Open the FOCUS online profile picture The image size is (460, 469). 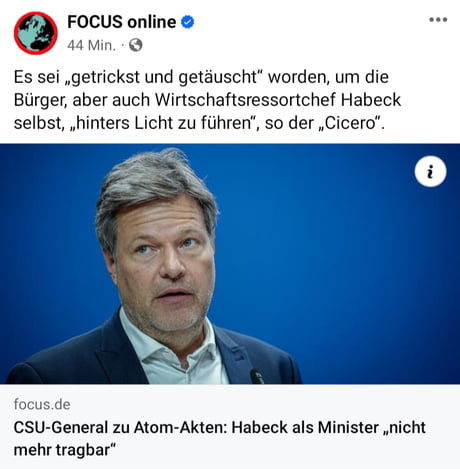(x=36, y=33)
